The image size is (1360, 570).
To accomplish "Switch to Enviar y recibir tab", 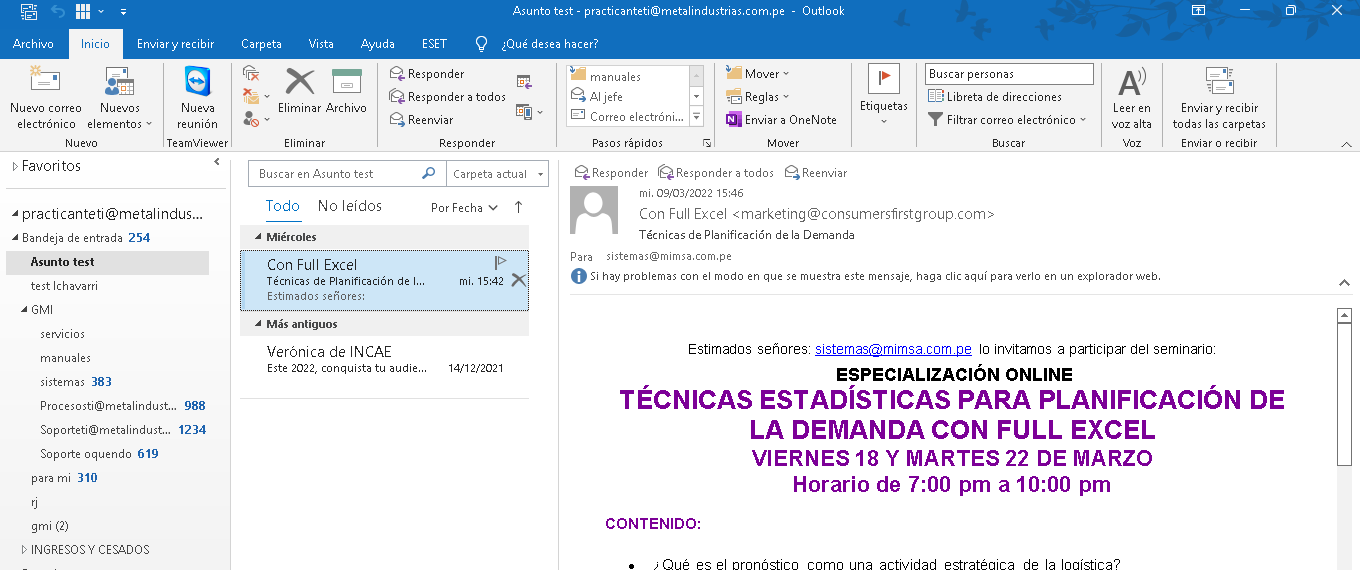I will [x=176, y=44].
